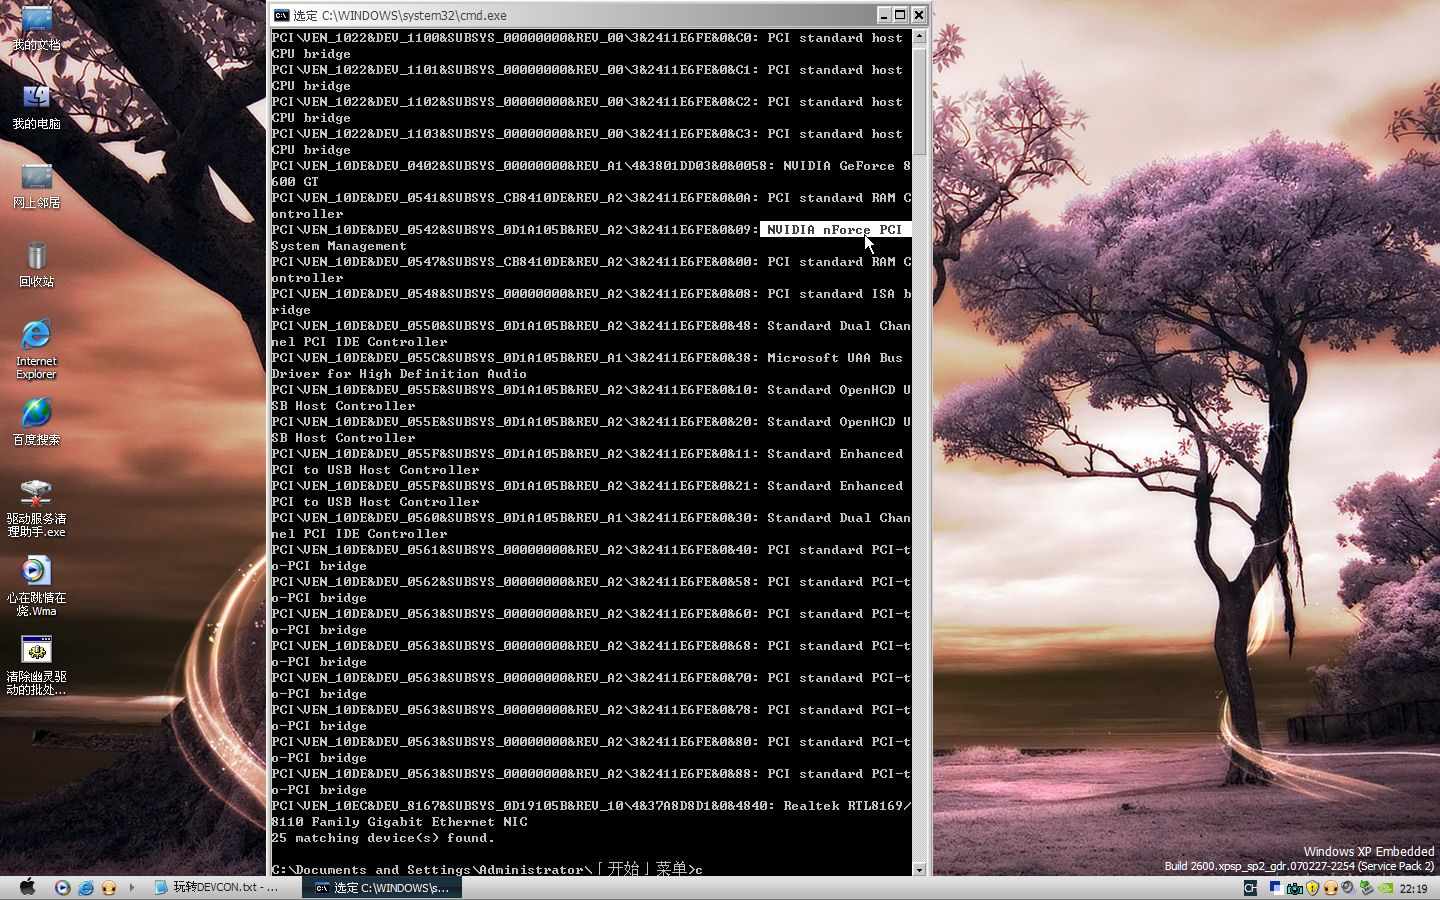This screenshot has height=900, width=1440.
Task: Launch Internet Explorer from the quick launch
Action: coord(86,887)
